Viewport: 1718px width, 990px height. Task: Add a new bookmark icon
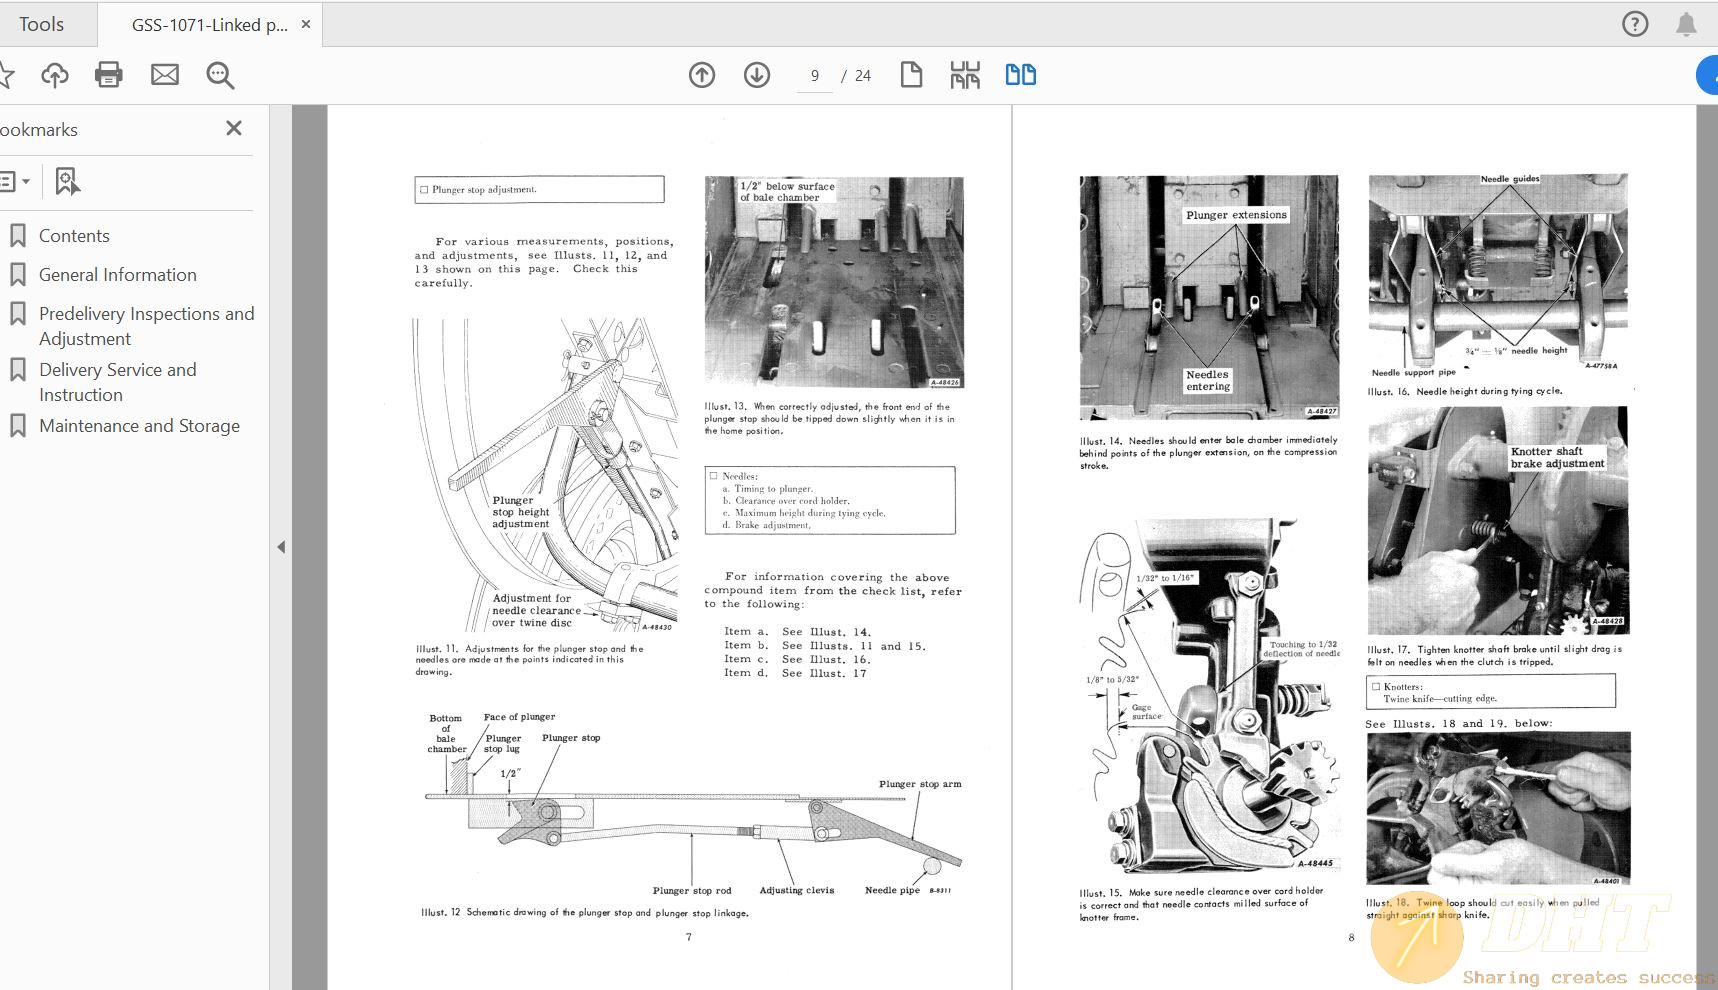coord(66,181)
